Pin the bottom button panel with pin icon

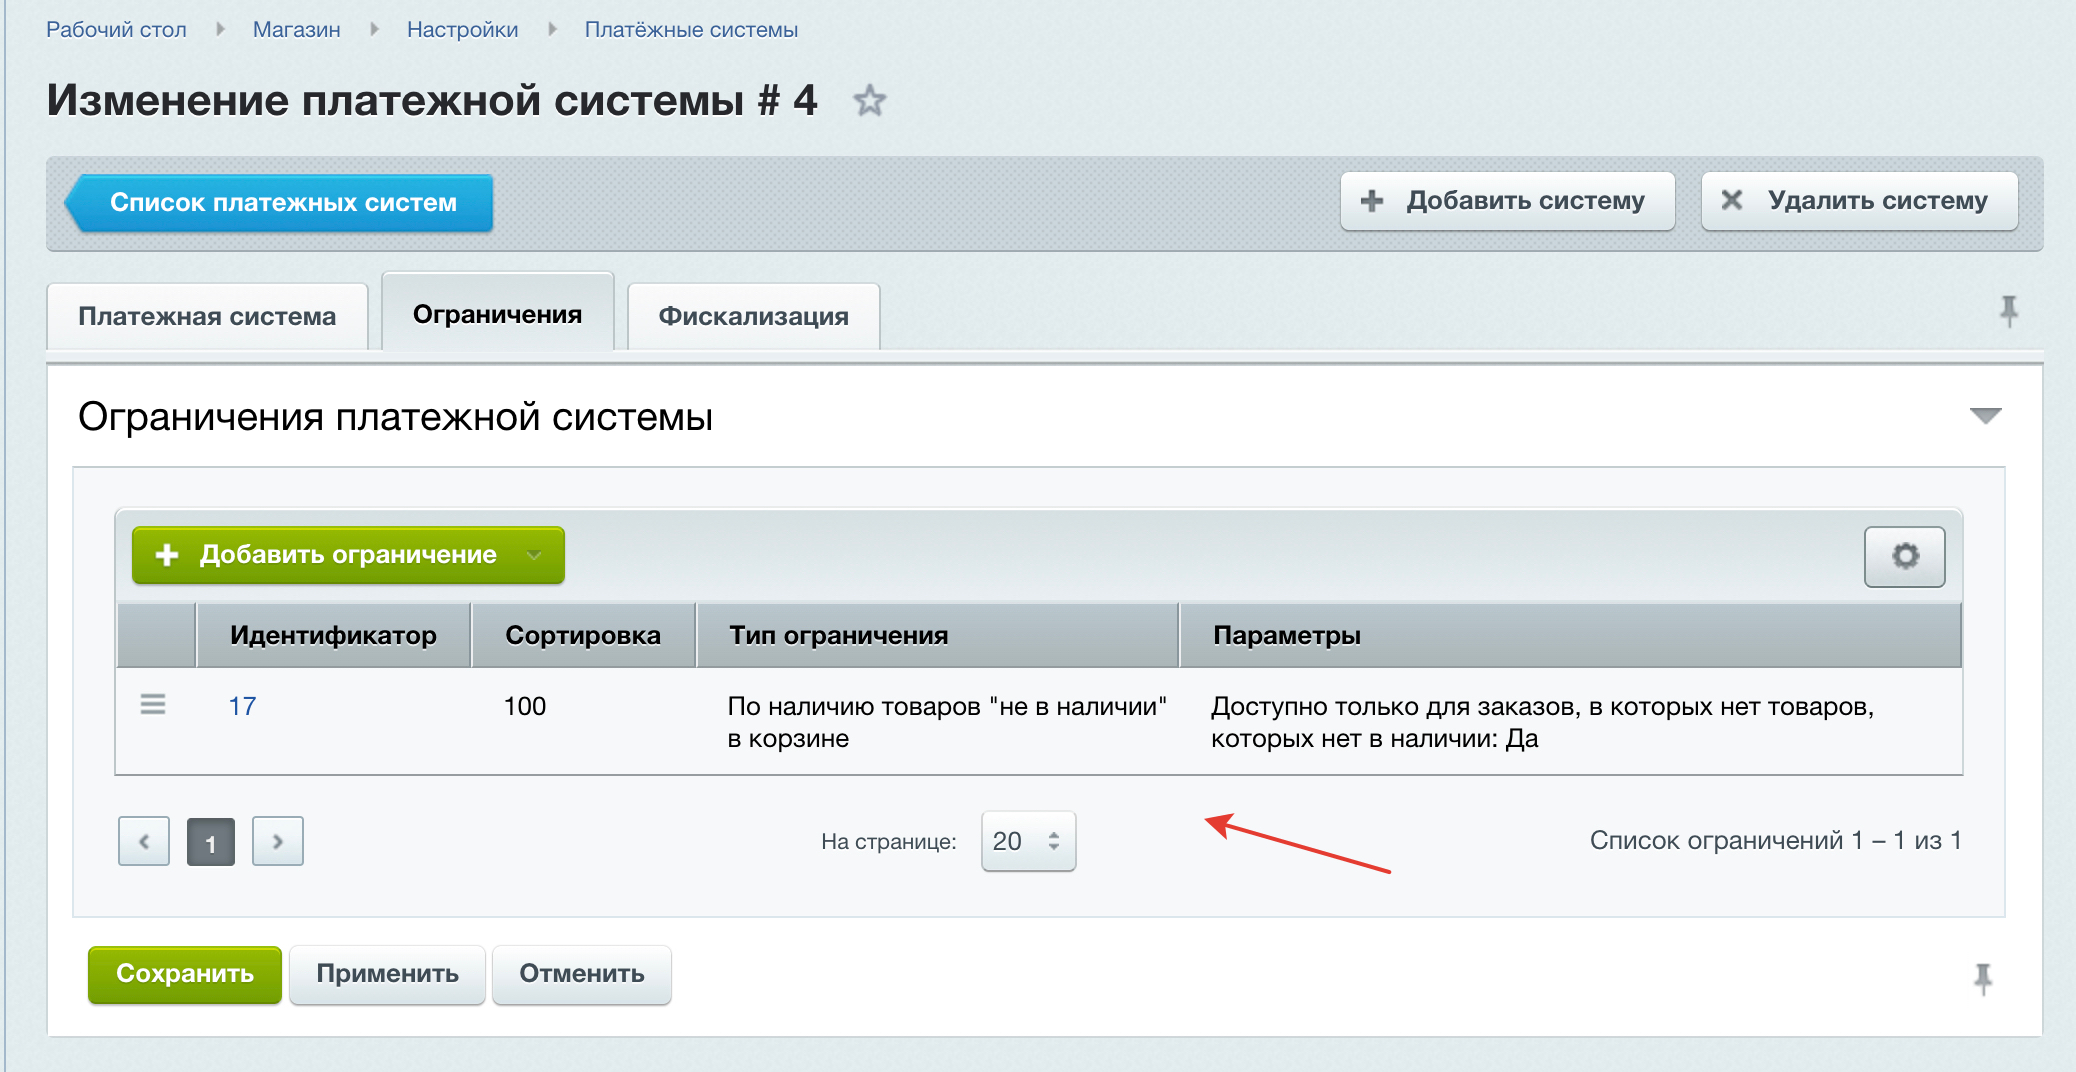1983,978
